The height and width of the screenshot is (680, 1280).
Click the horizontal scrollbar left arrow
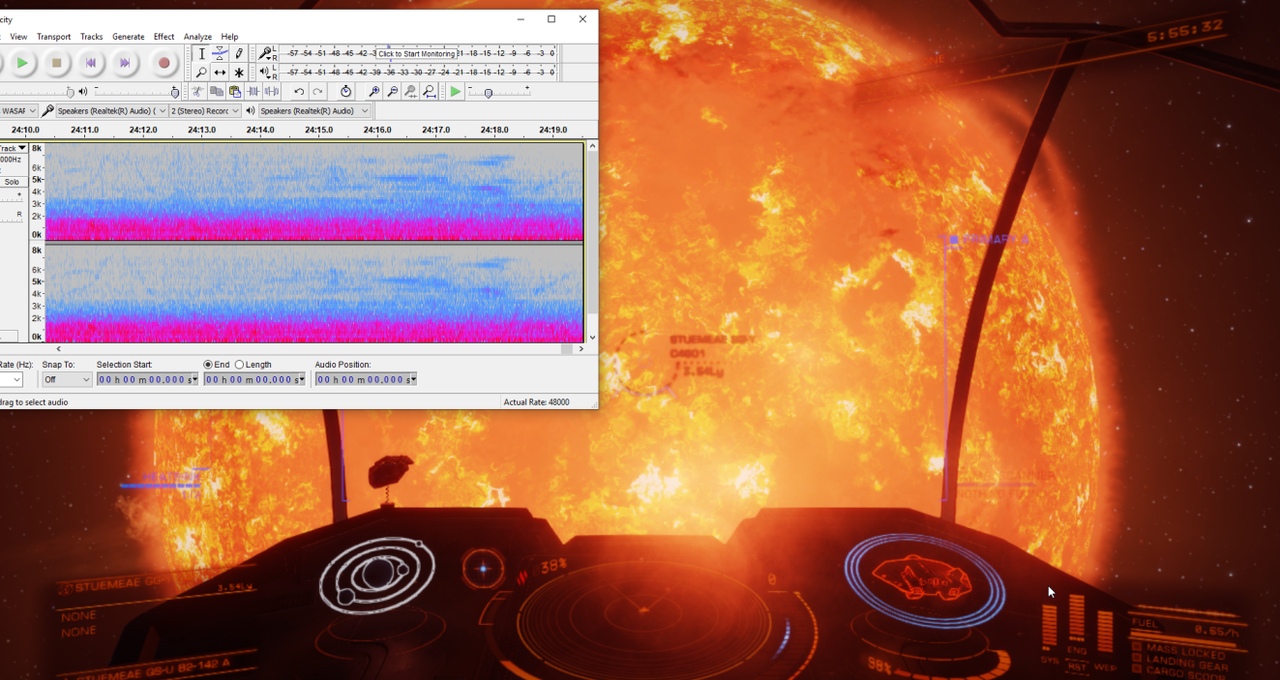58,349
